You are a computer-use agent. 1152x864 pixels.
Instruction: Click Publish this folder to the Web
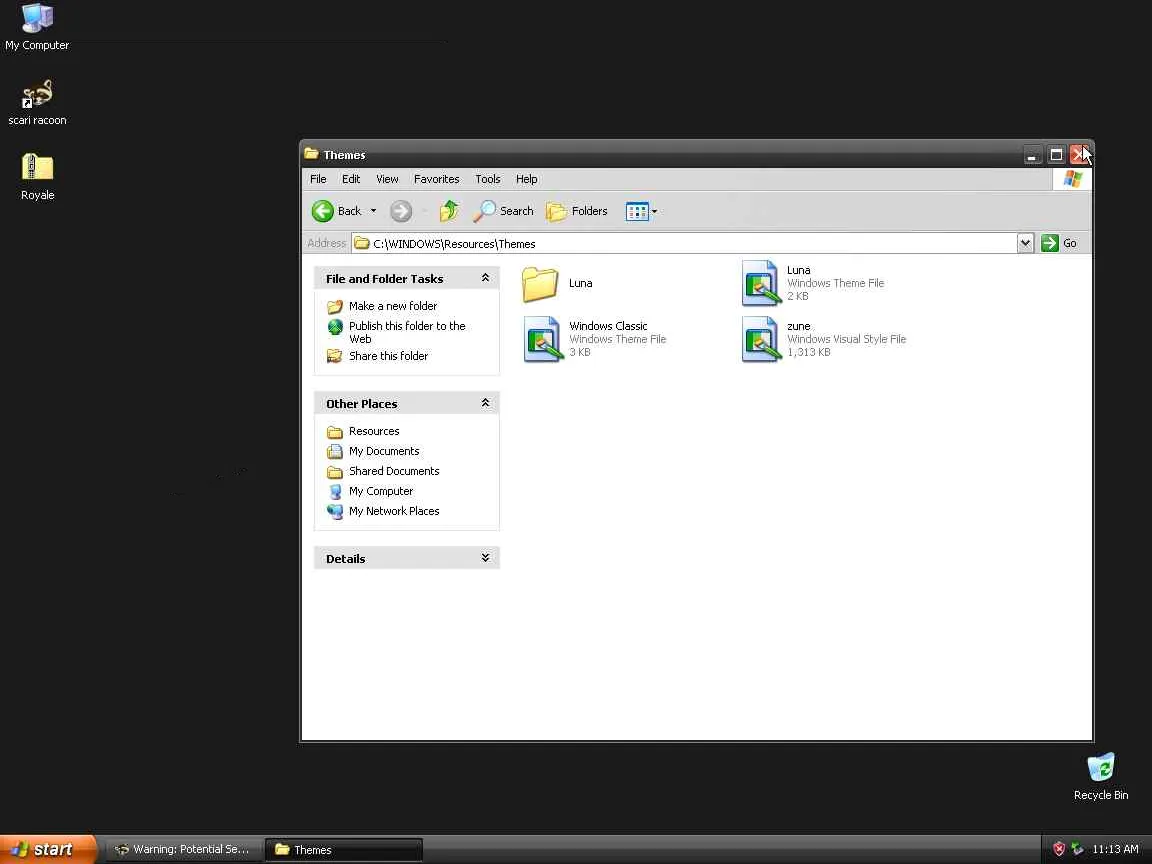(x=407, y=332)
